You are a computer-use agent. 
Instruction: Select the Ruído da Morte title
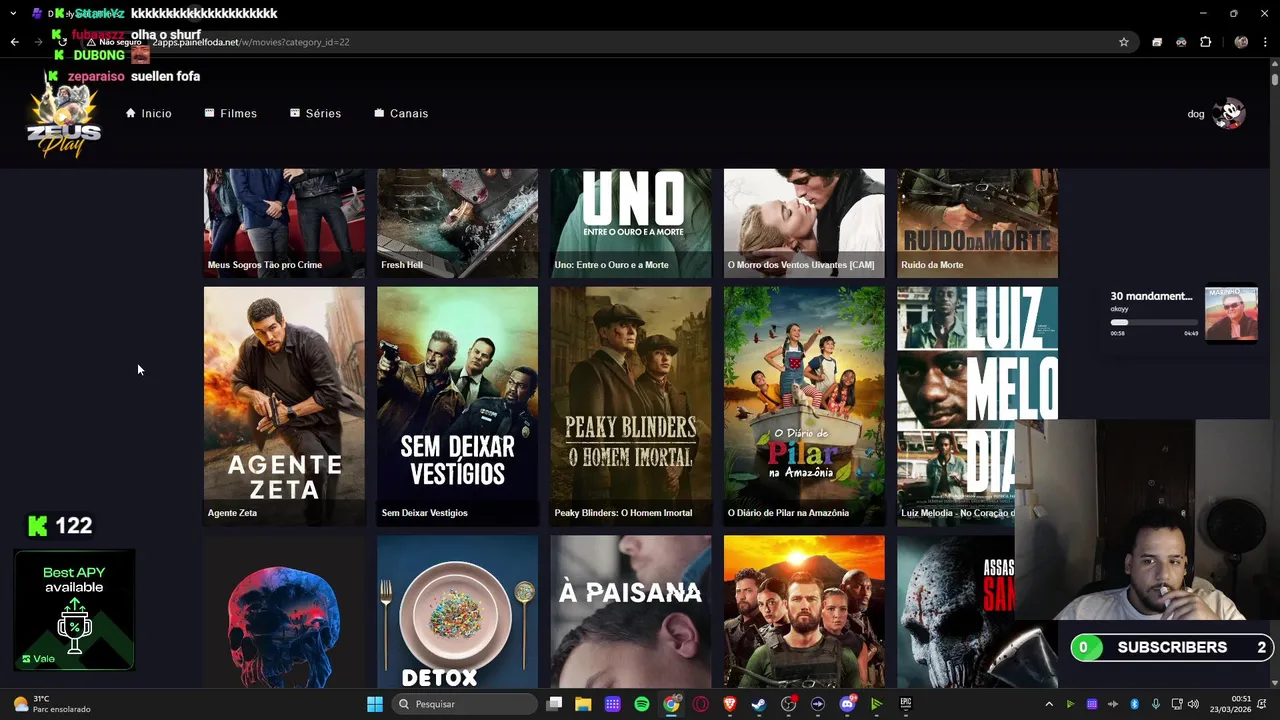[932, 265]
